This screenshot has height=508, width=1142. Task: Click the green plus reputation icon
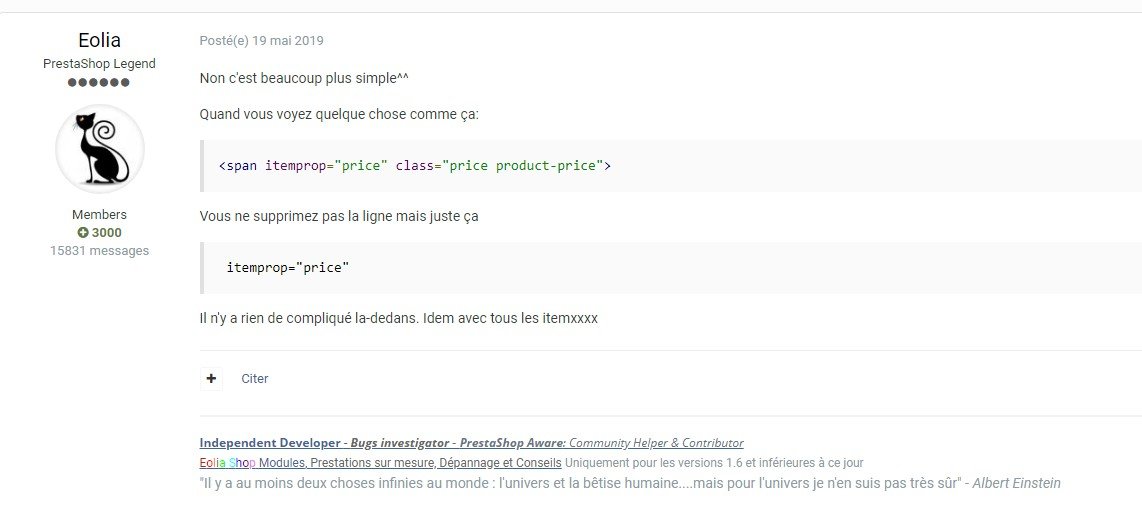[82, 233]
